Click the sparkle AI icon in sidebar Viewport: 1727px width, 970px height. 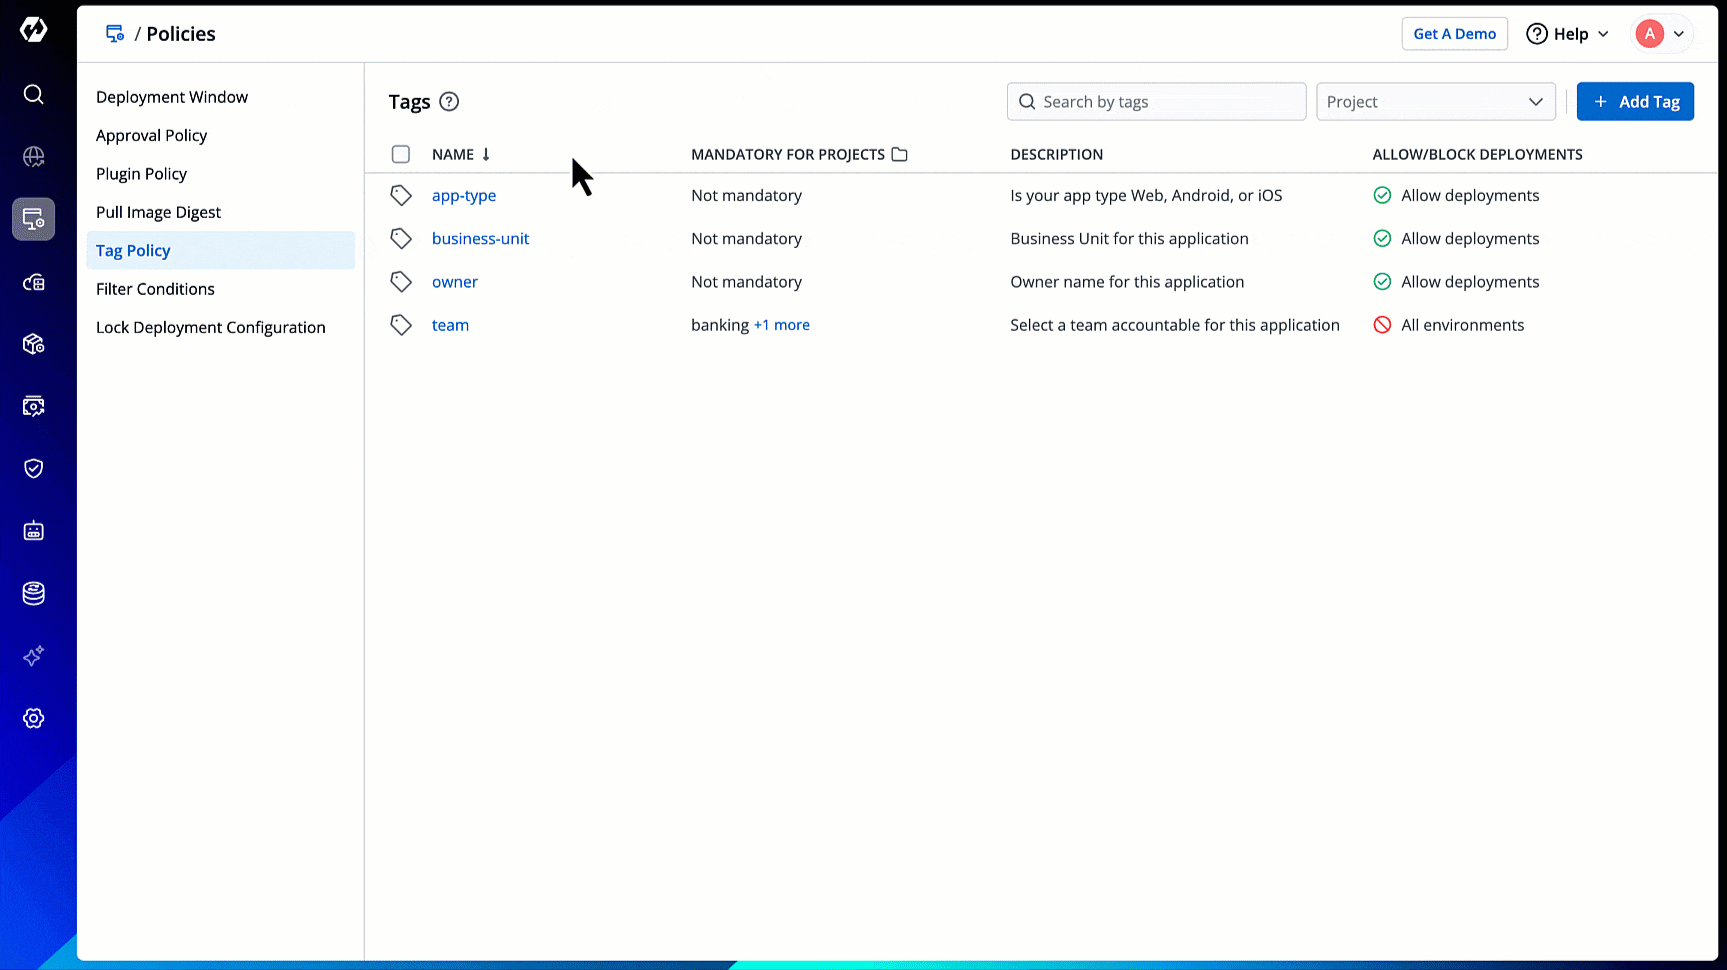click(x=33, y=656)
